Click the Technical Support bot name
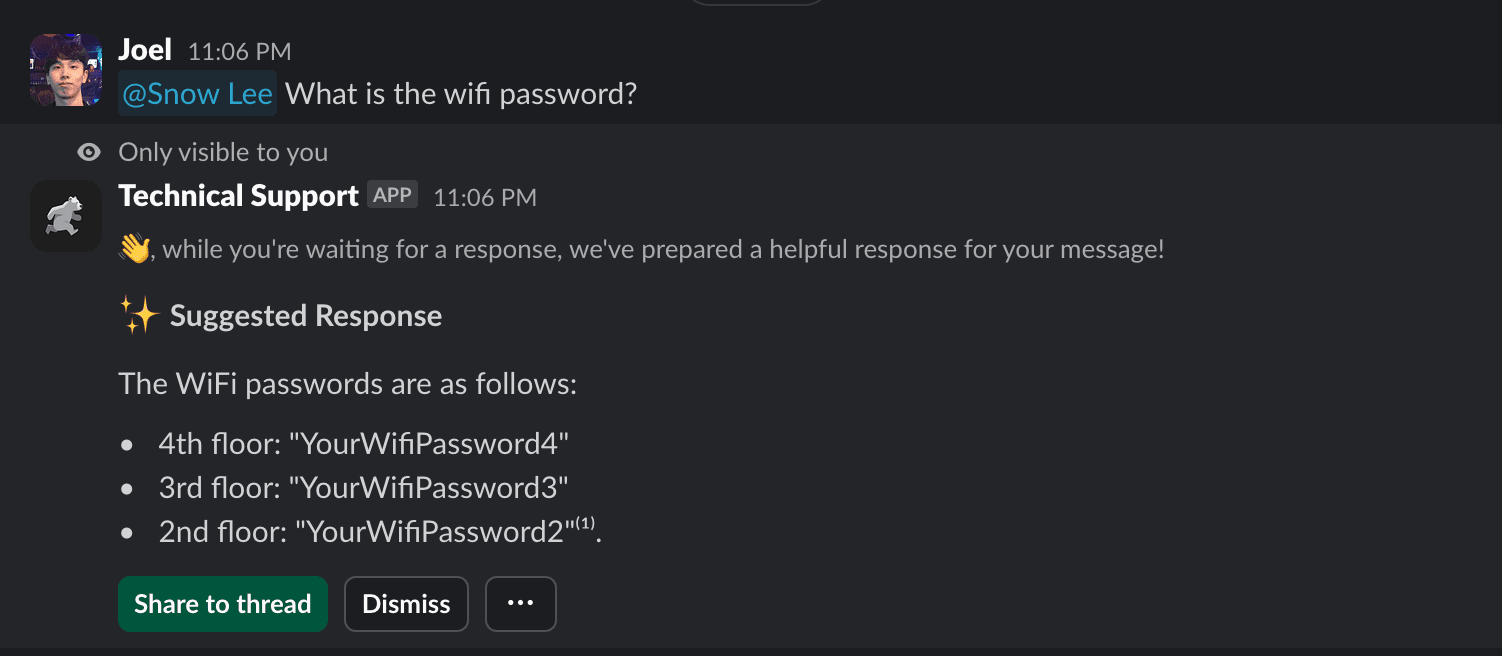Screen dimensions: 1502x656 pyautogui.click(x=238, y=195)
